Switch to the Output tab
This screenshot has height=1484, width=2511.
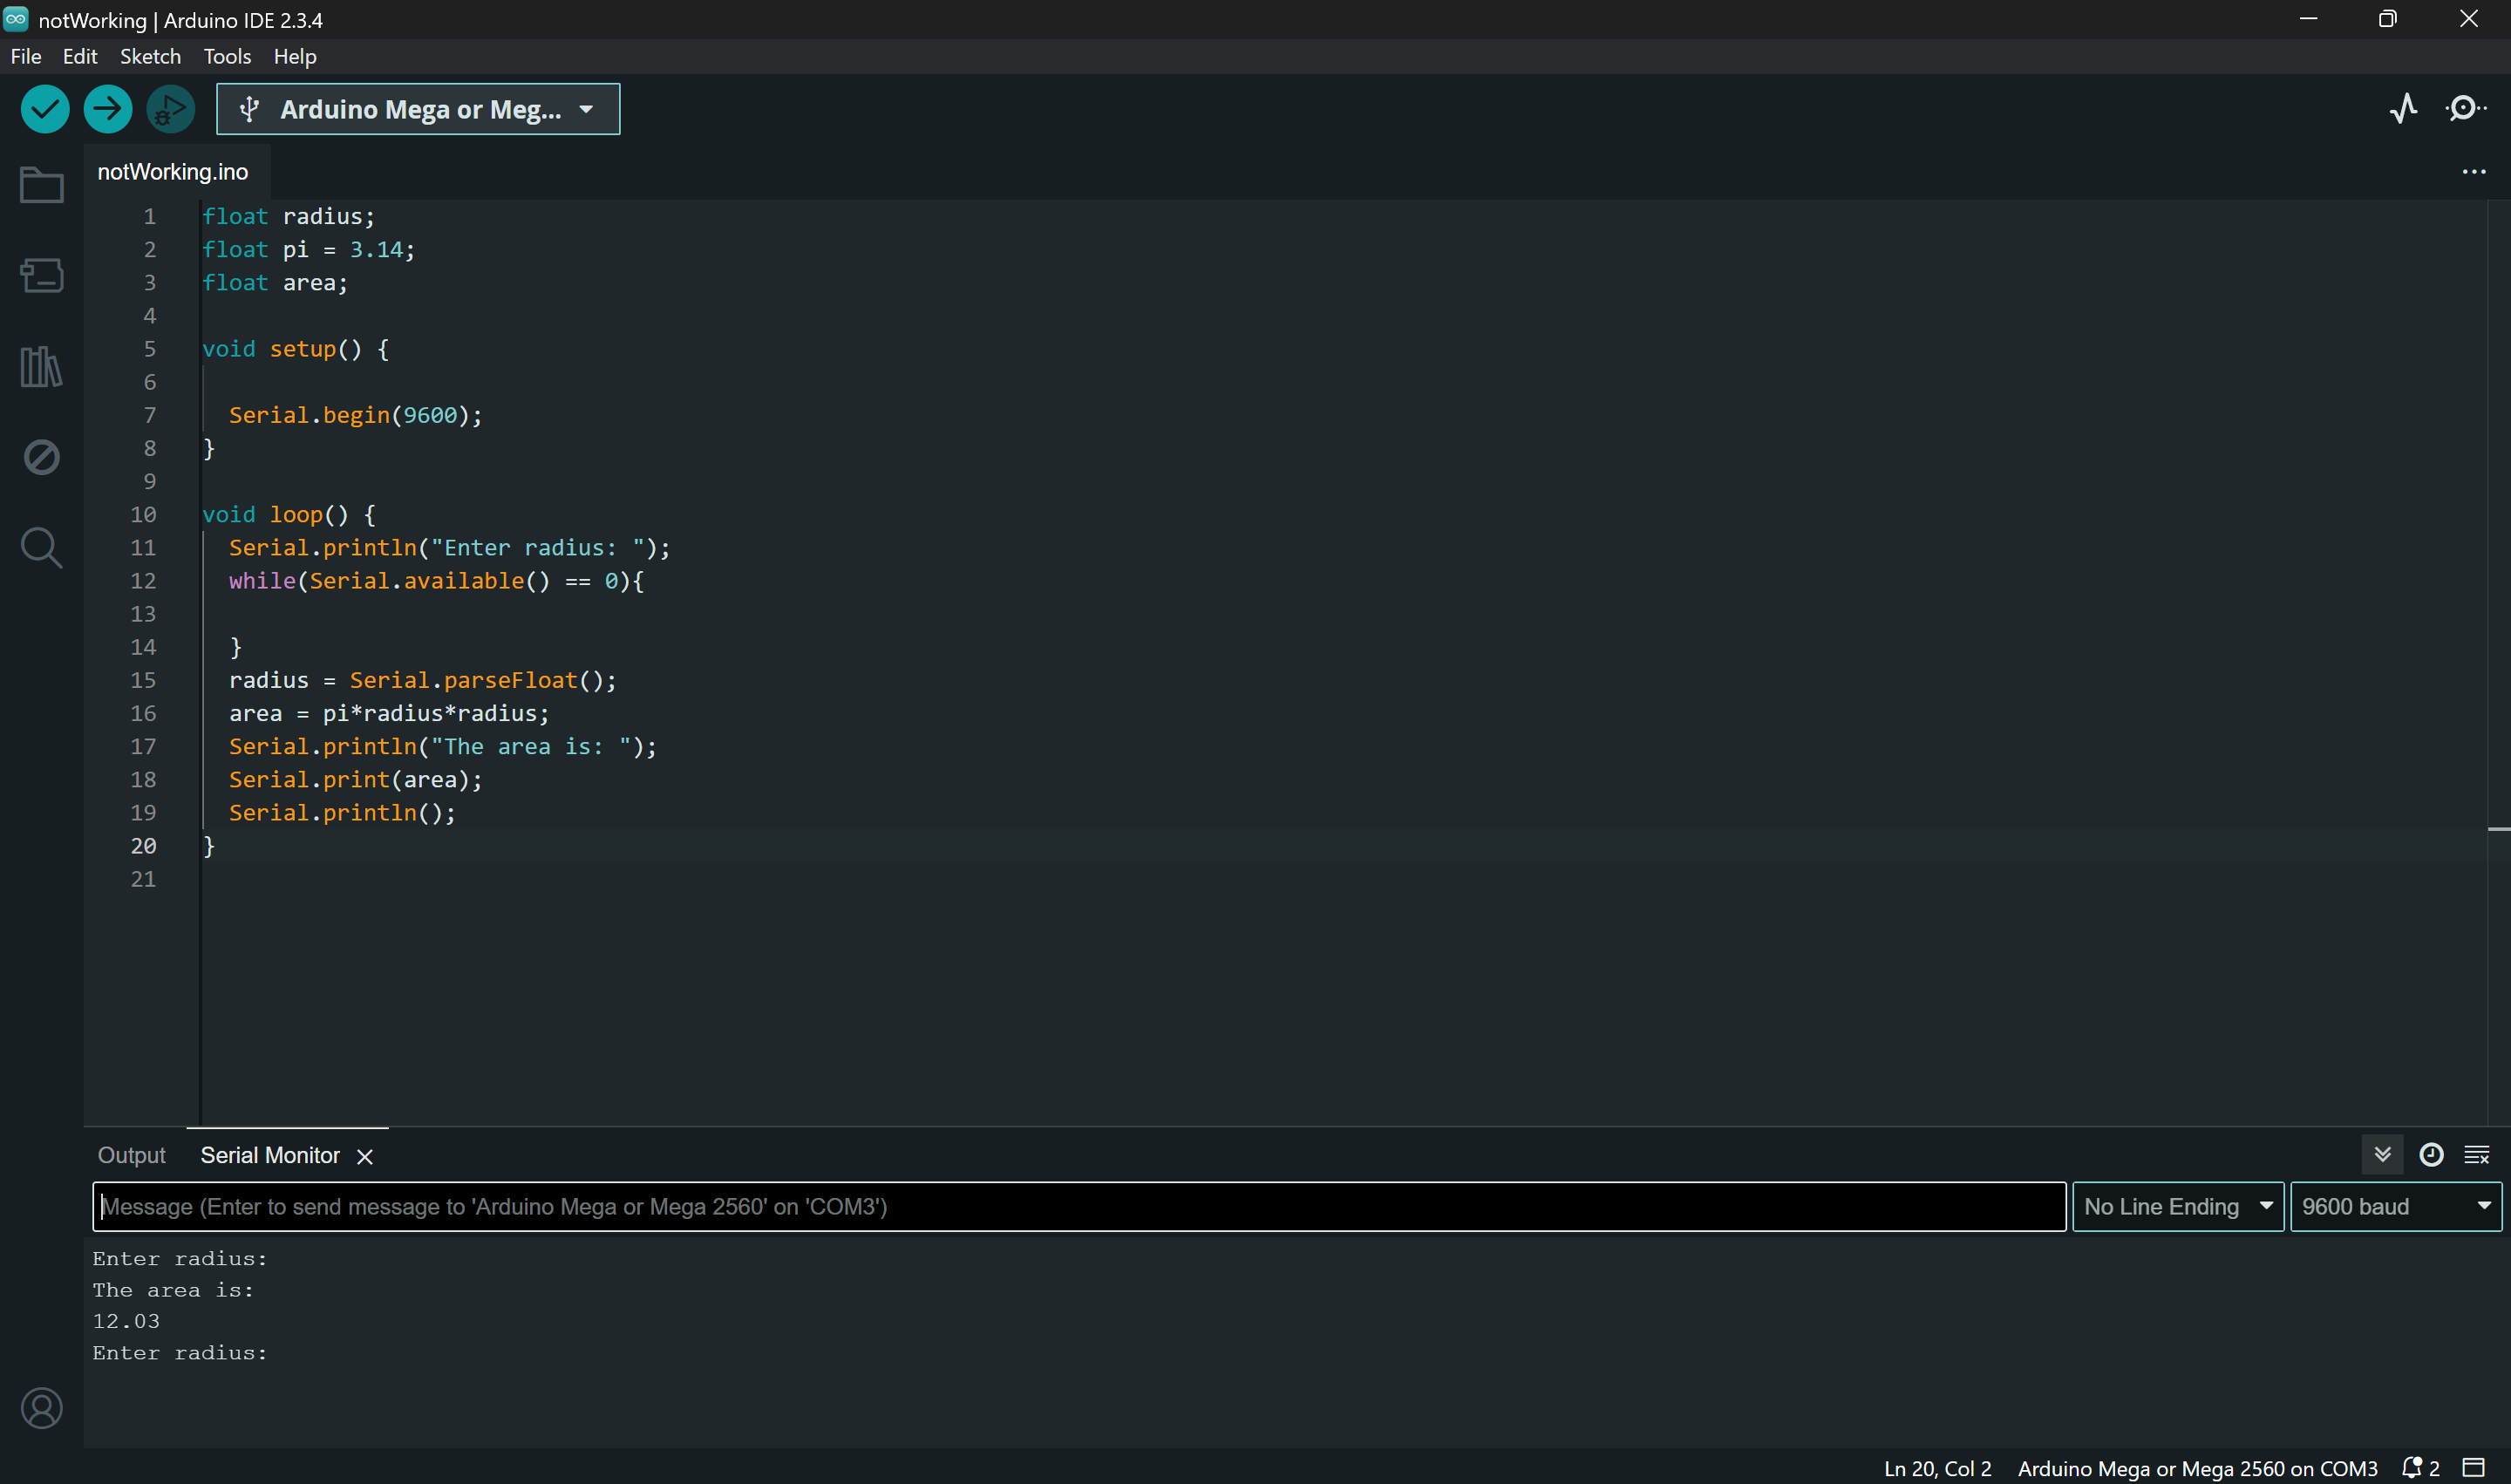(x=131, y=1155)
